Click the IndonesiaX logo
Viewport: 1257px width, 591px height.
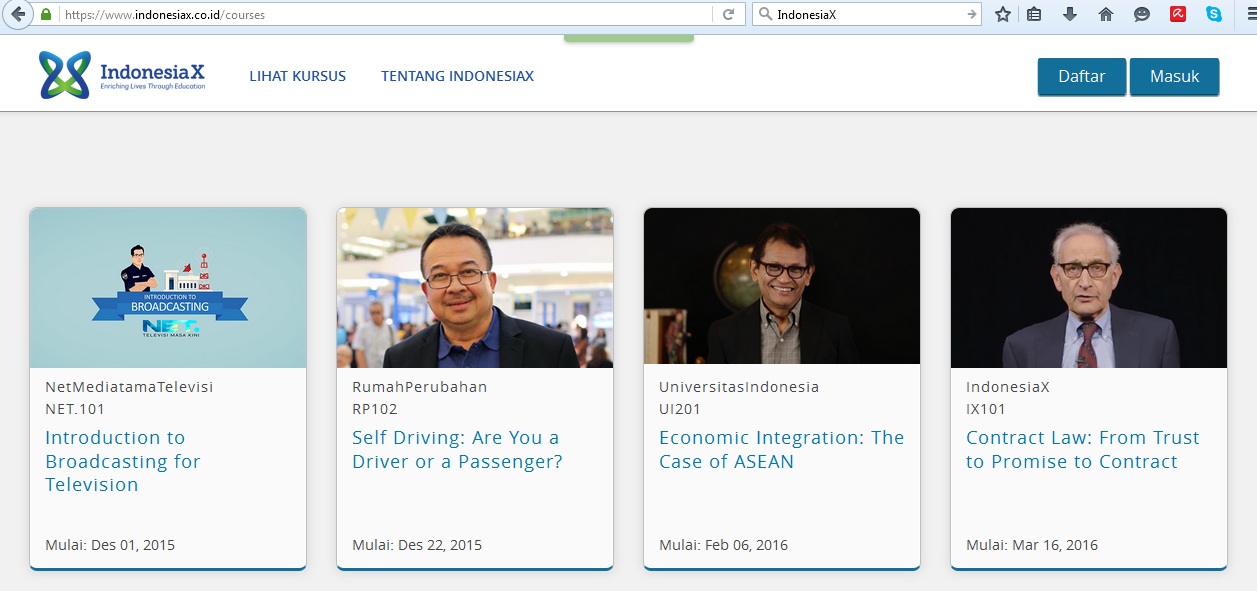tap(122, 75)
